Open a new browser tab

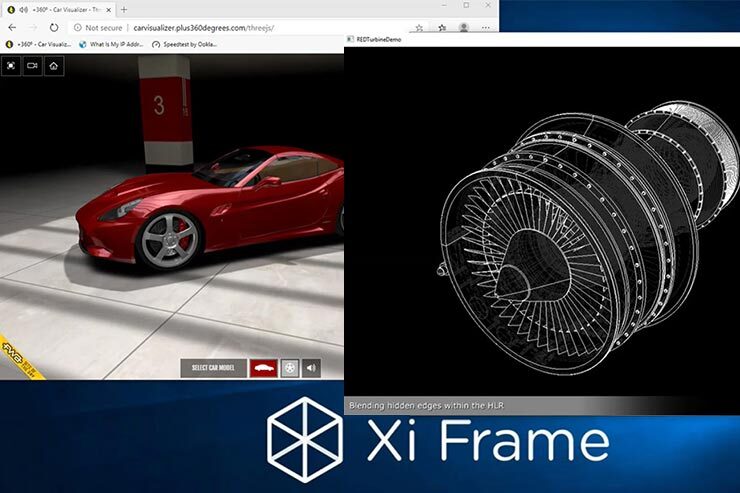click(124, 9)
